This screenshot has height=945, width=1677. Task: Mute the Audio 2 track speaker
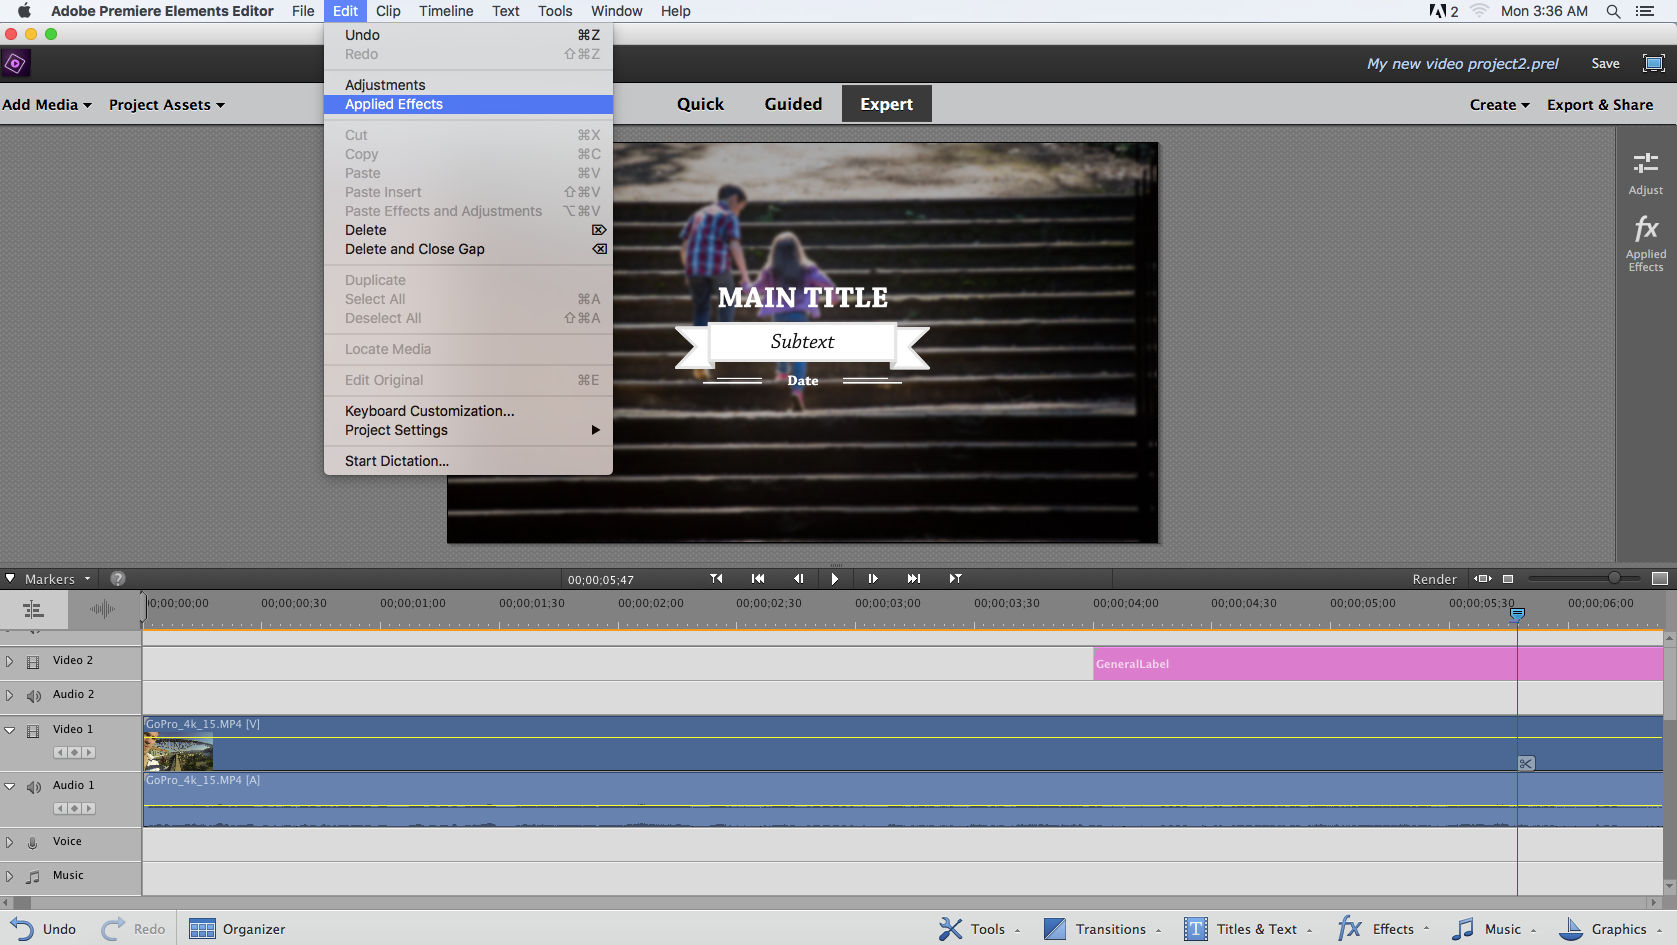[33, 695]
